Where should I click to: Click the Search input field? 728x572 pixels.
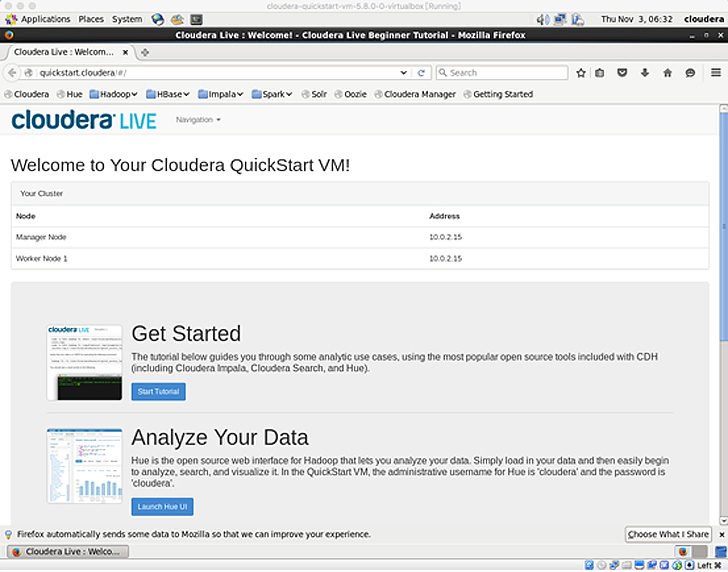(x=502, y=73)
